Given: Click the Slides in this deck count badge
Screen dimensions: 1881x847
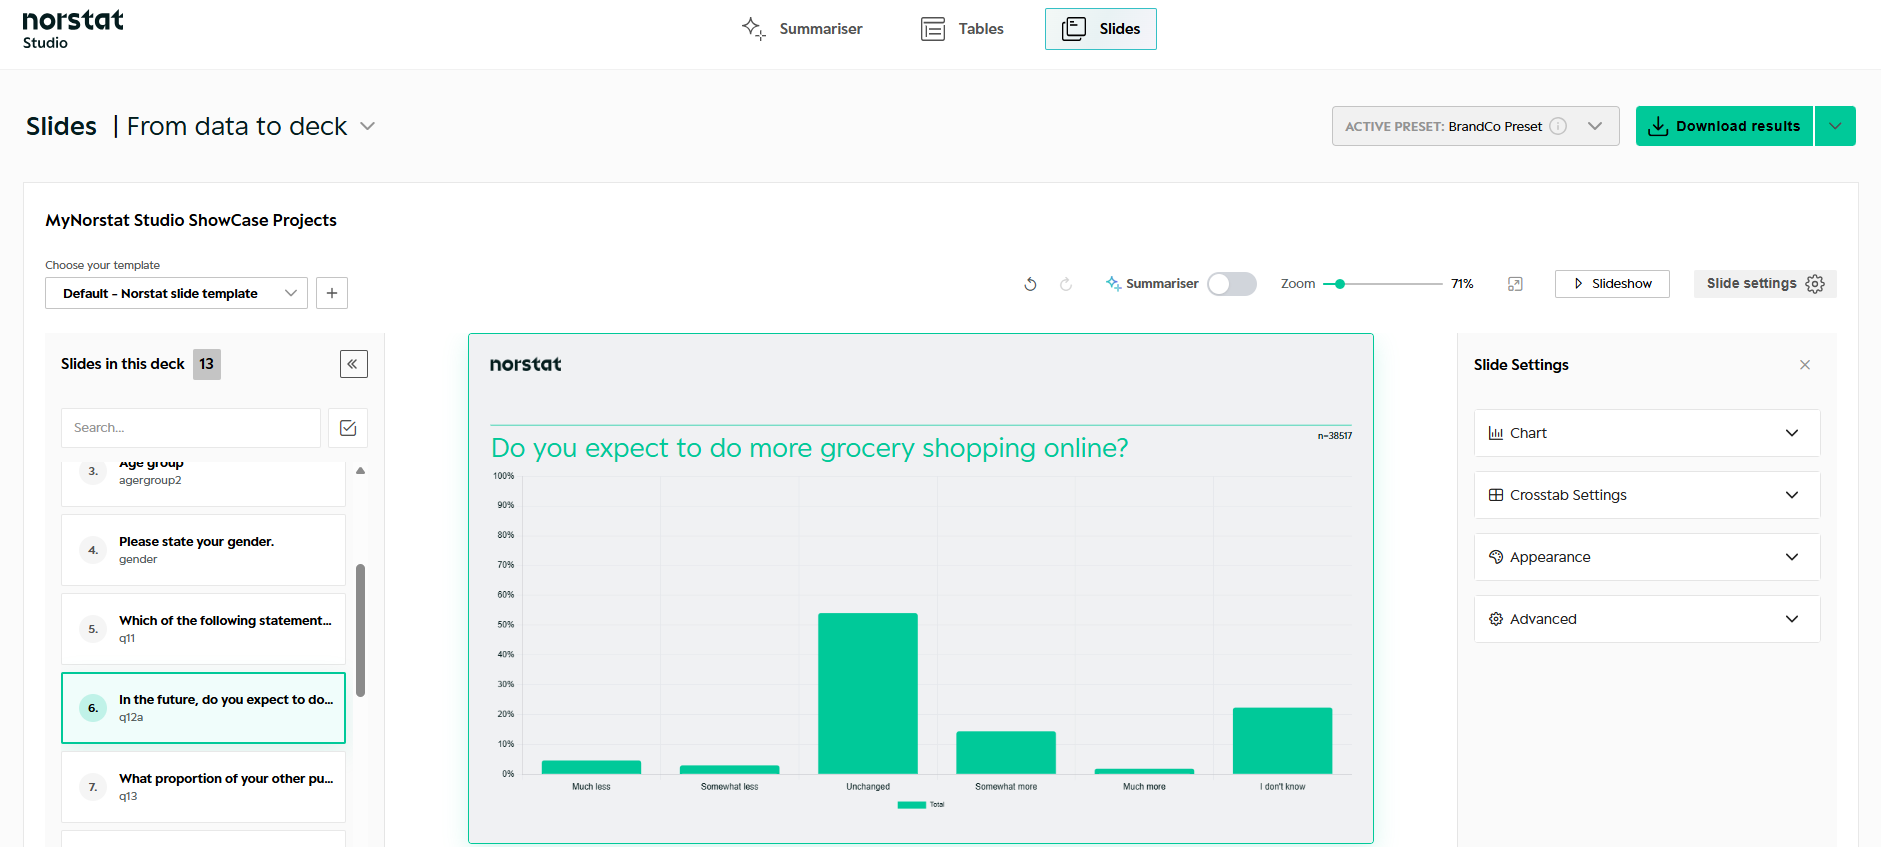Looking at the screenshot, I should [206, 364].
